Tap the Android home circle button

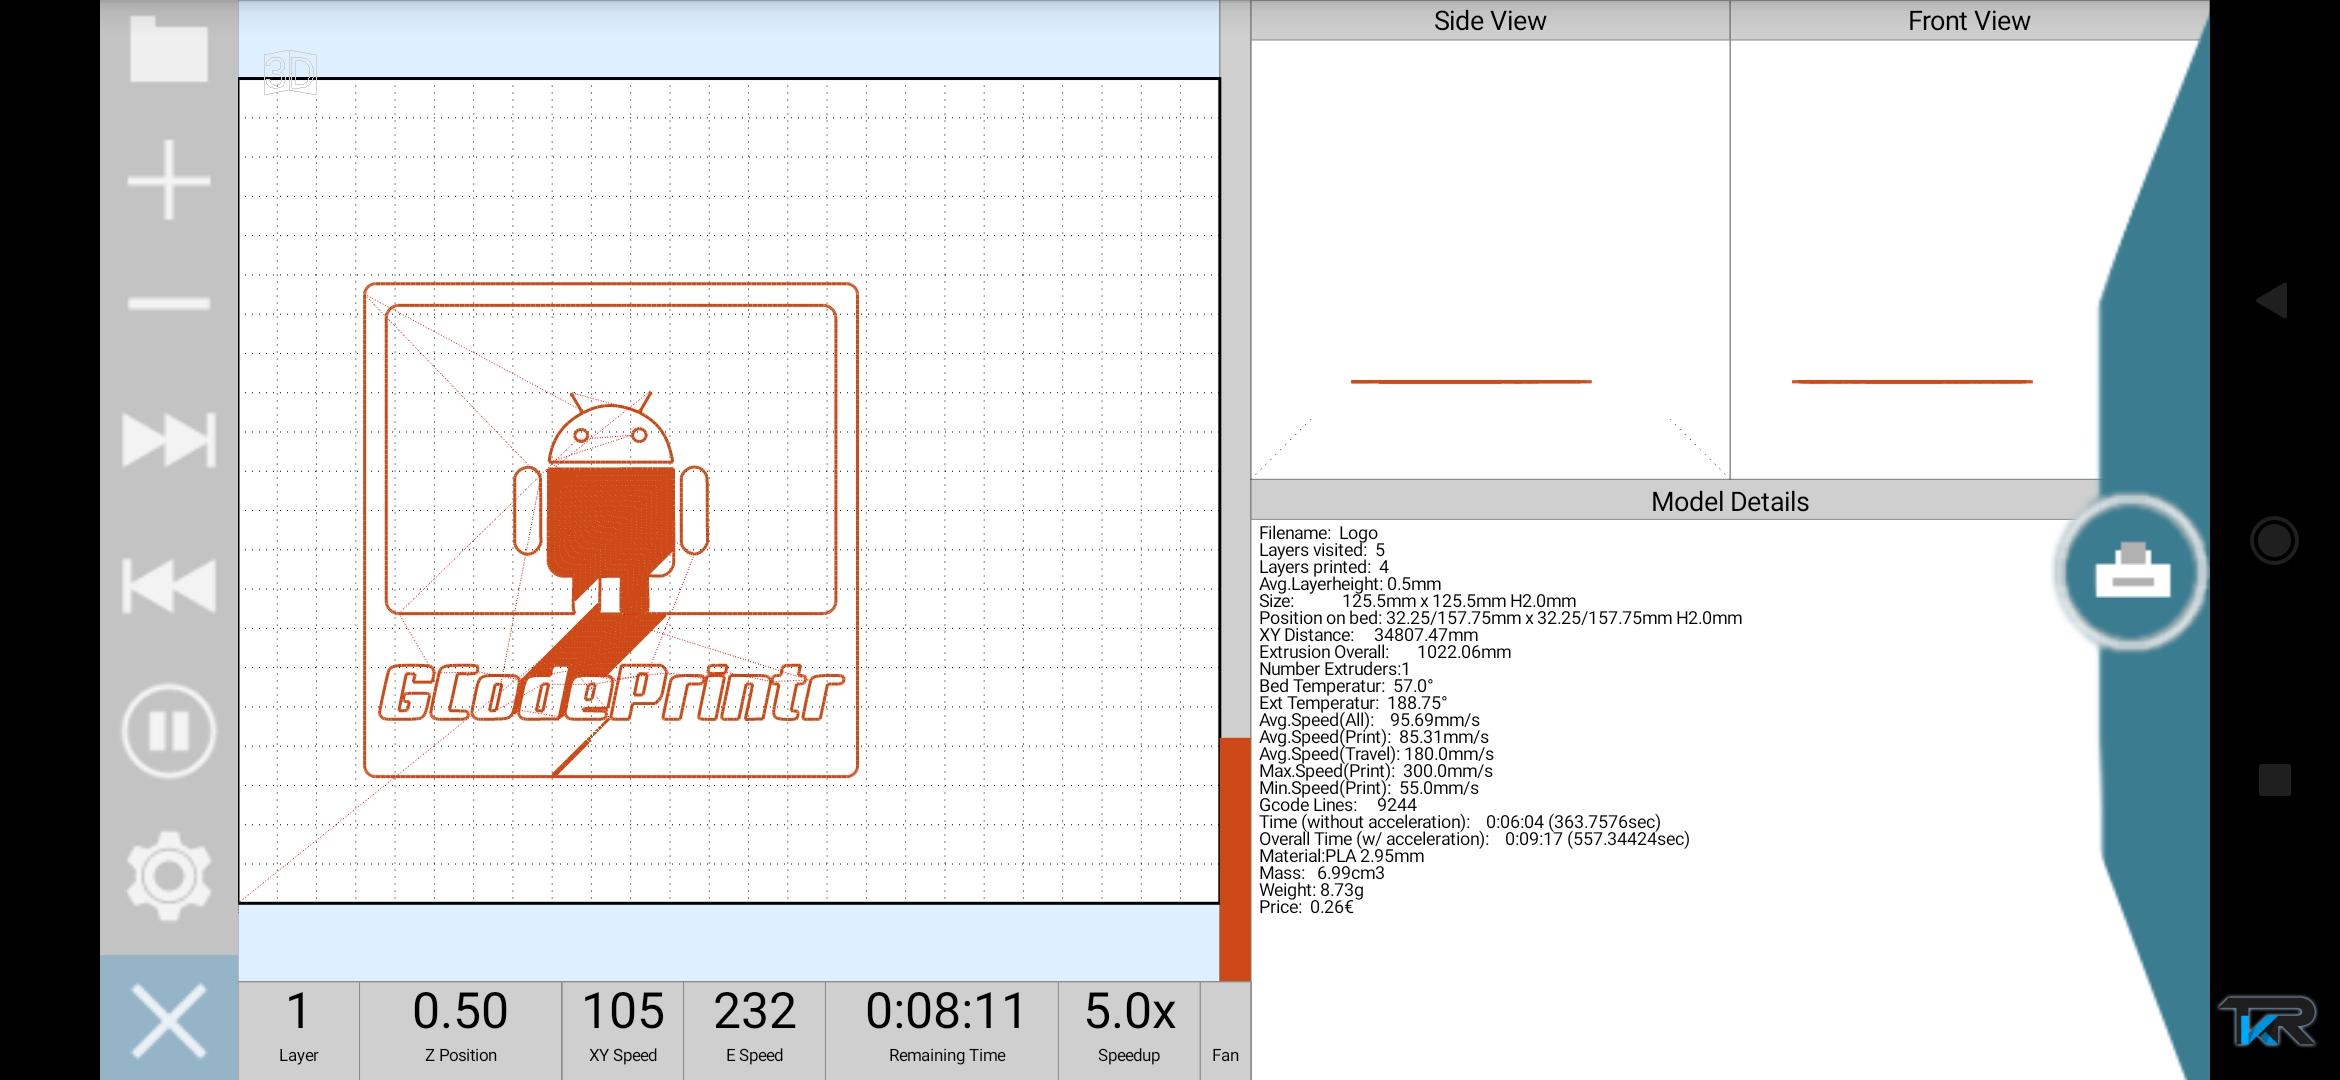tap(2274, 540)
